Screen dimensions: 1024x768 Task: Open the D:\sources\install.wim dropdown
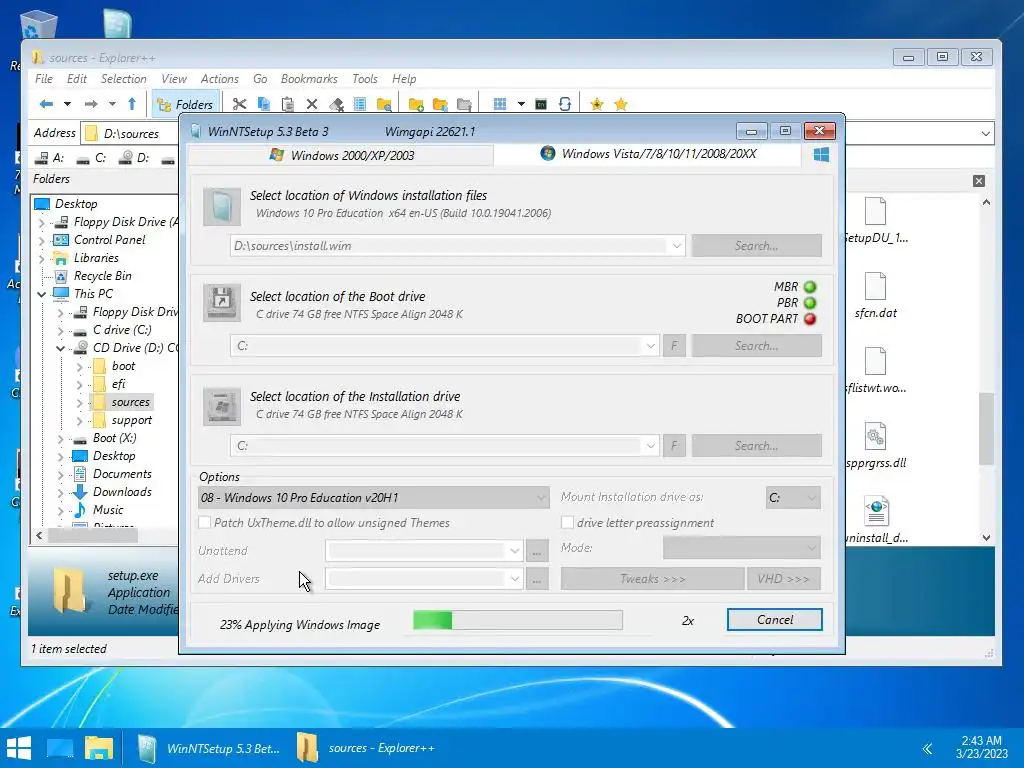click(x=676, y=246)
